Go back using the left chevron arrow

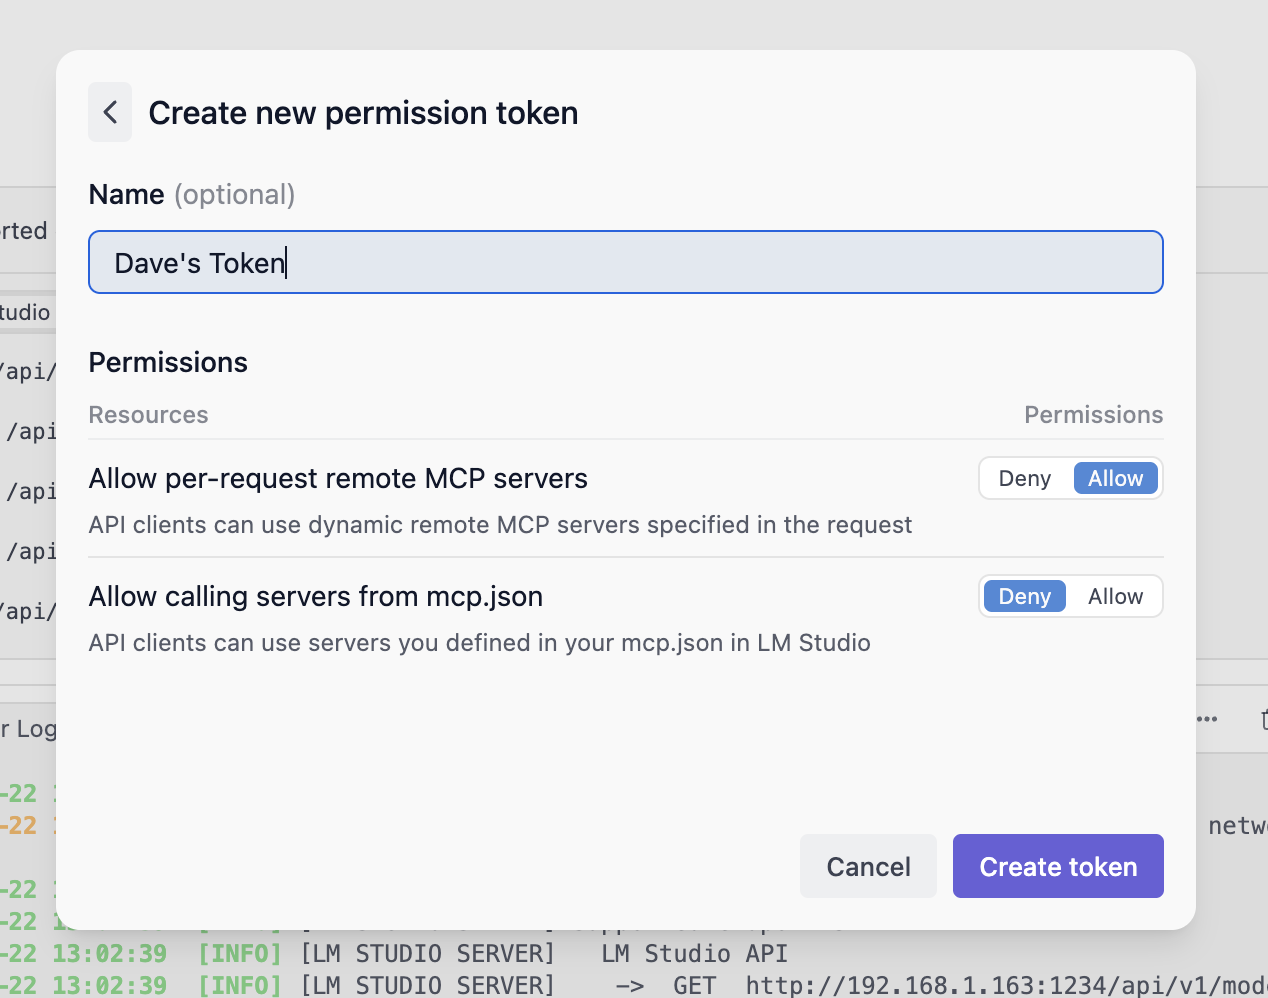coord(110,112)
